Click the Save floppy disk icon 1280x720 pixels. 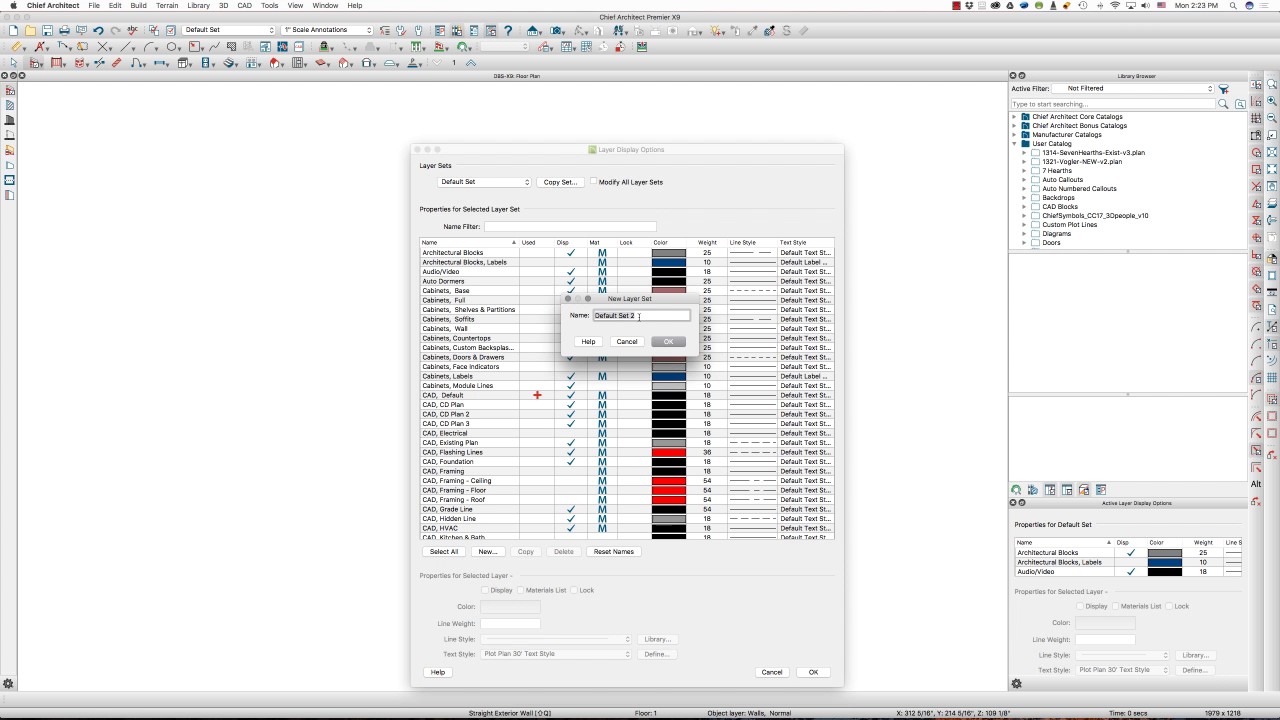coord(48,31)
